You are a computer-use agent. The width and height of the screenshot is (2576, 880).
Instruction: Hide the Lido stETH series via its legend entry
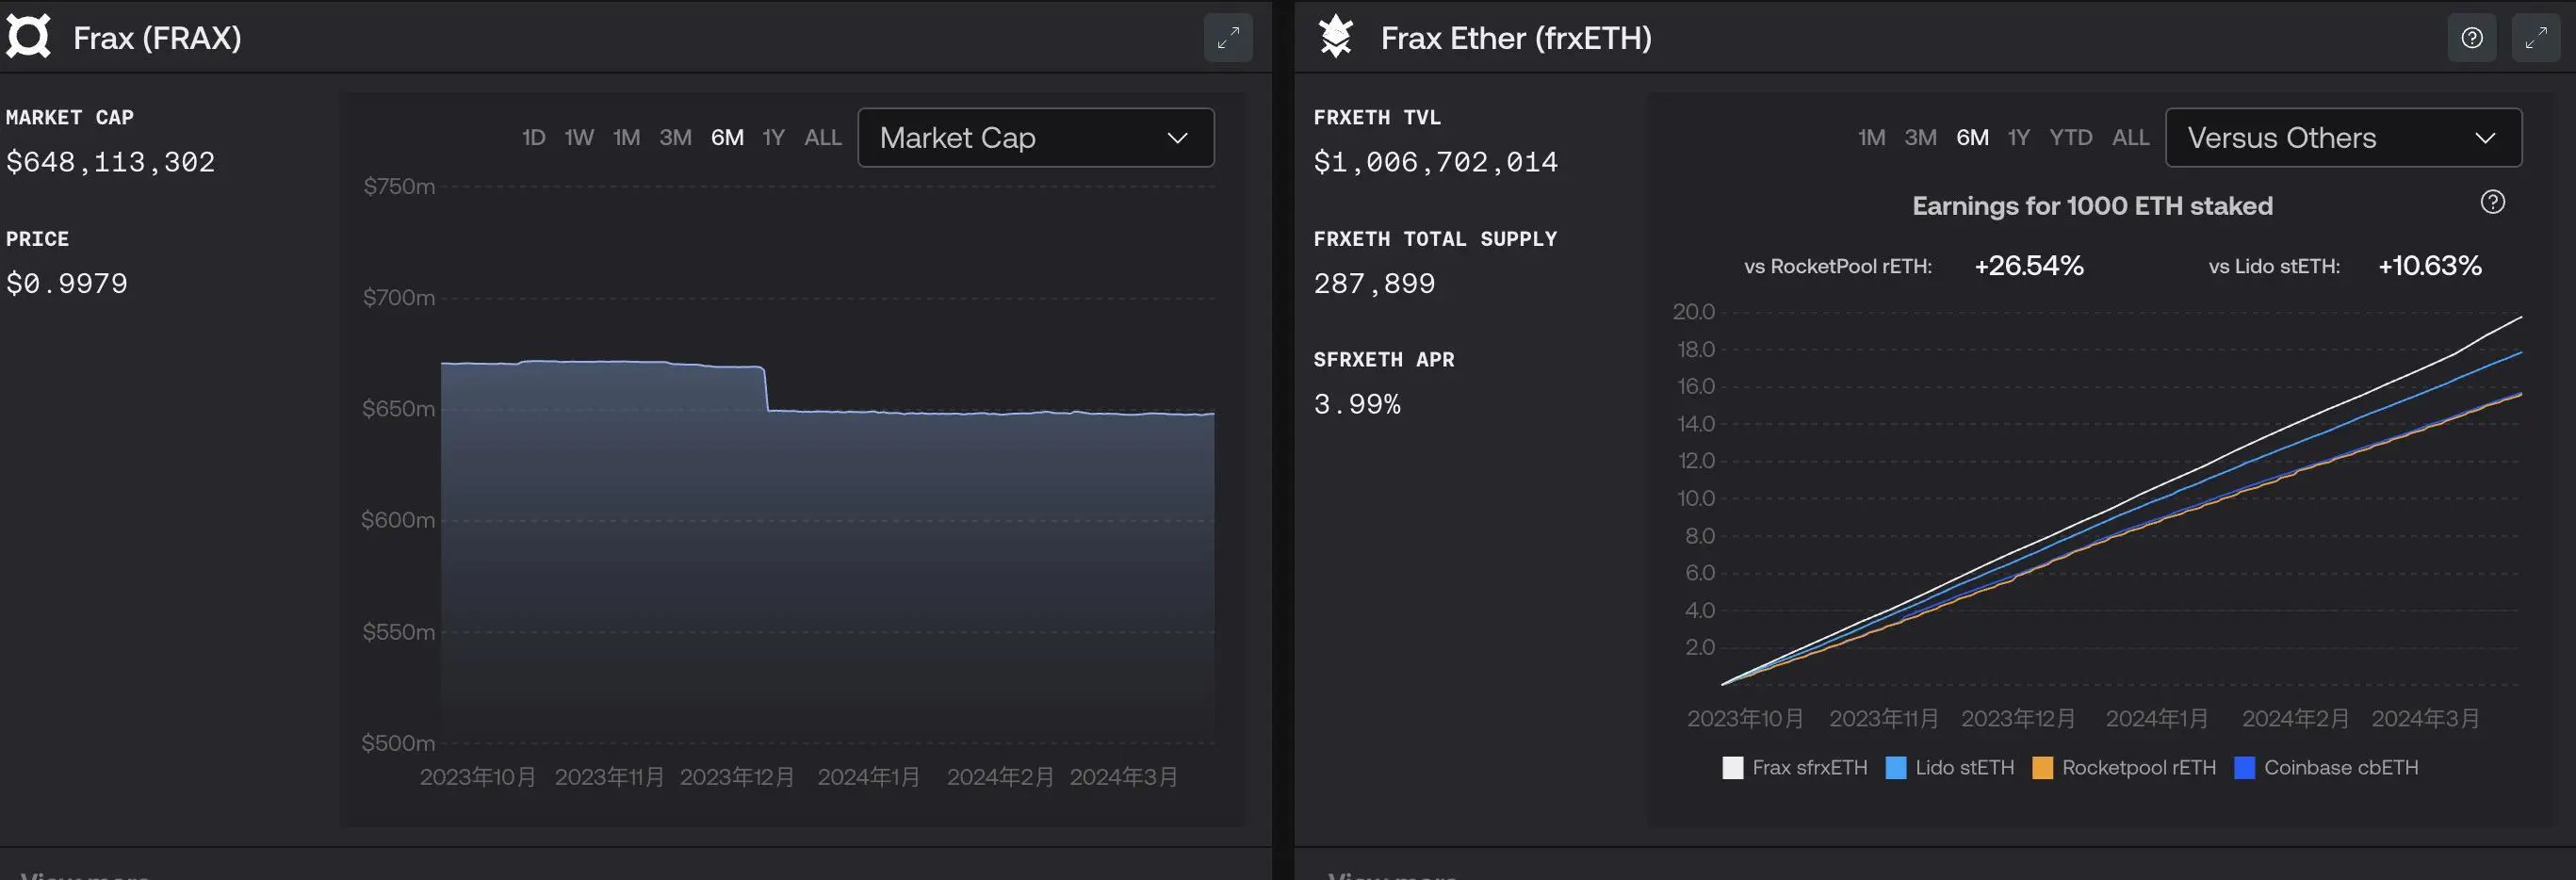[x=1948, y=767]
